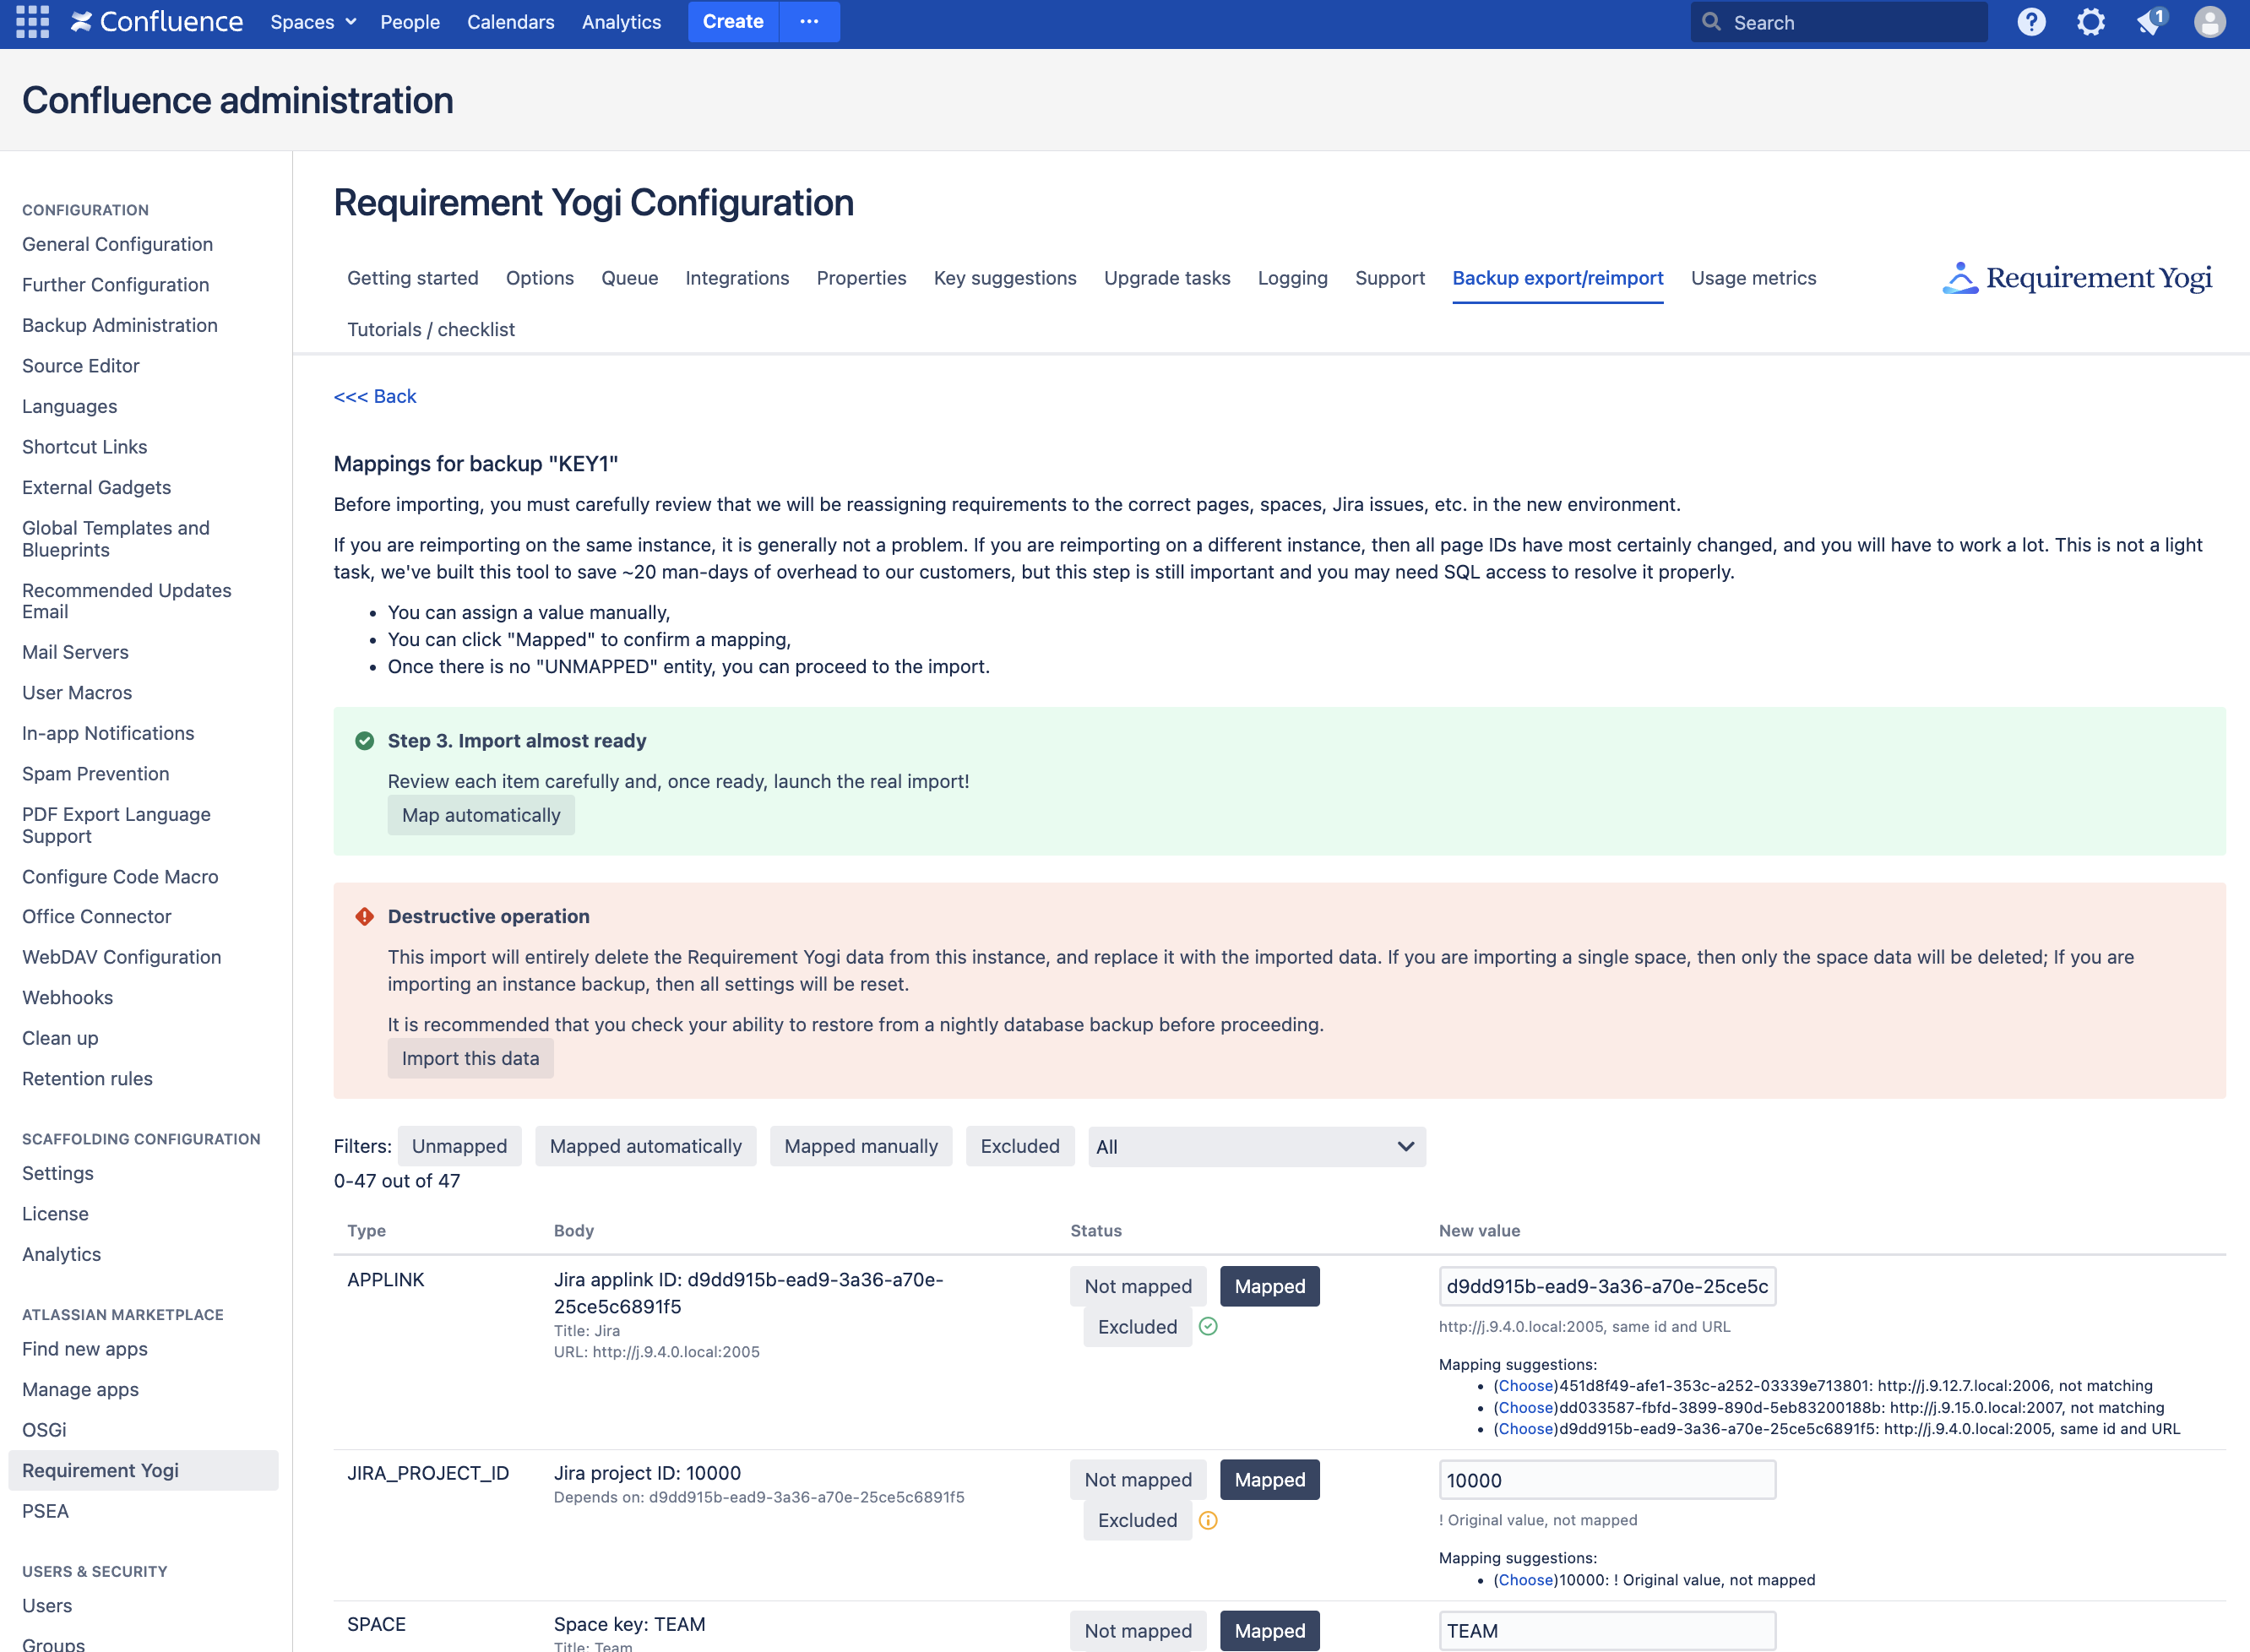Click the Confluence logo
The image size is (2250, 1652).
157,22
